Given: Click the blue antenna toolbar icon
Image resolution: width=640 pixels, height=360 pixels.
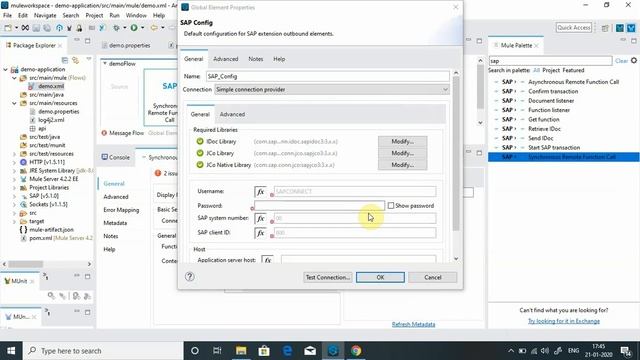Looking at the screenshot, I should 60,28.
